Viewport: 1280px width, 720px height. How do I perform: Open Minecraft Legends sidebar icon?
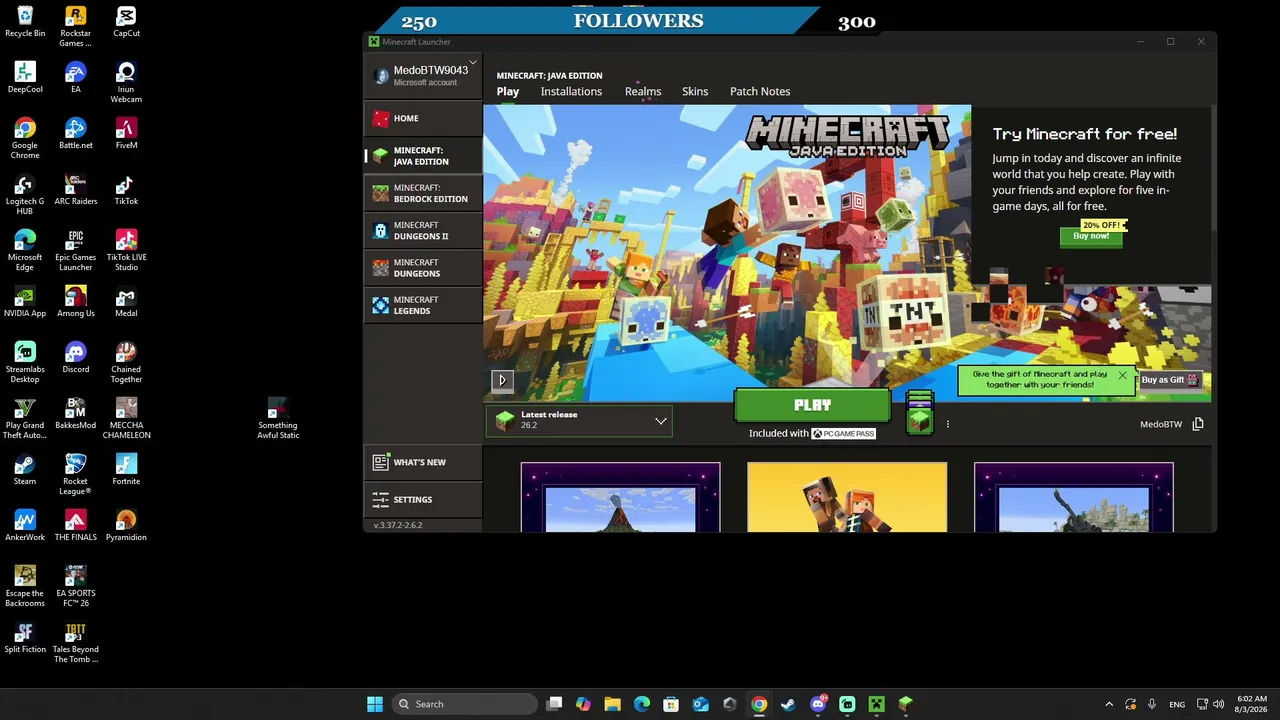click(x=381, y=305)
